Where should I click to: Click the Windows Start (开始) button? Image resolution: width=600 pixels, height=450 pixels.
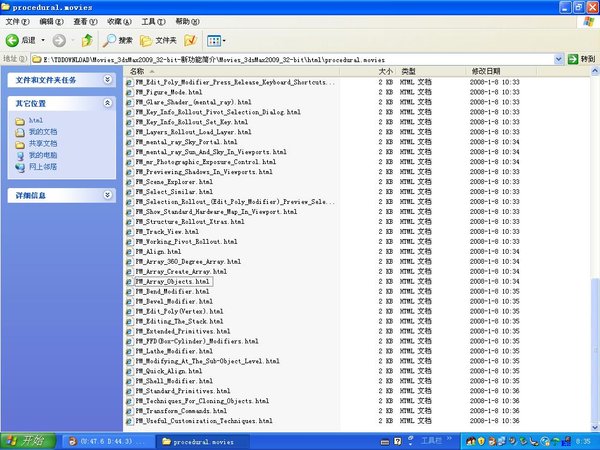27,440
